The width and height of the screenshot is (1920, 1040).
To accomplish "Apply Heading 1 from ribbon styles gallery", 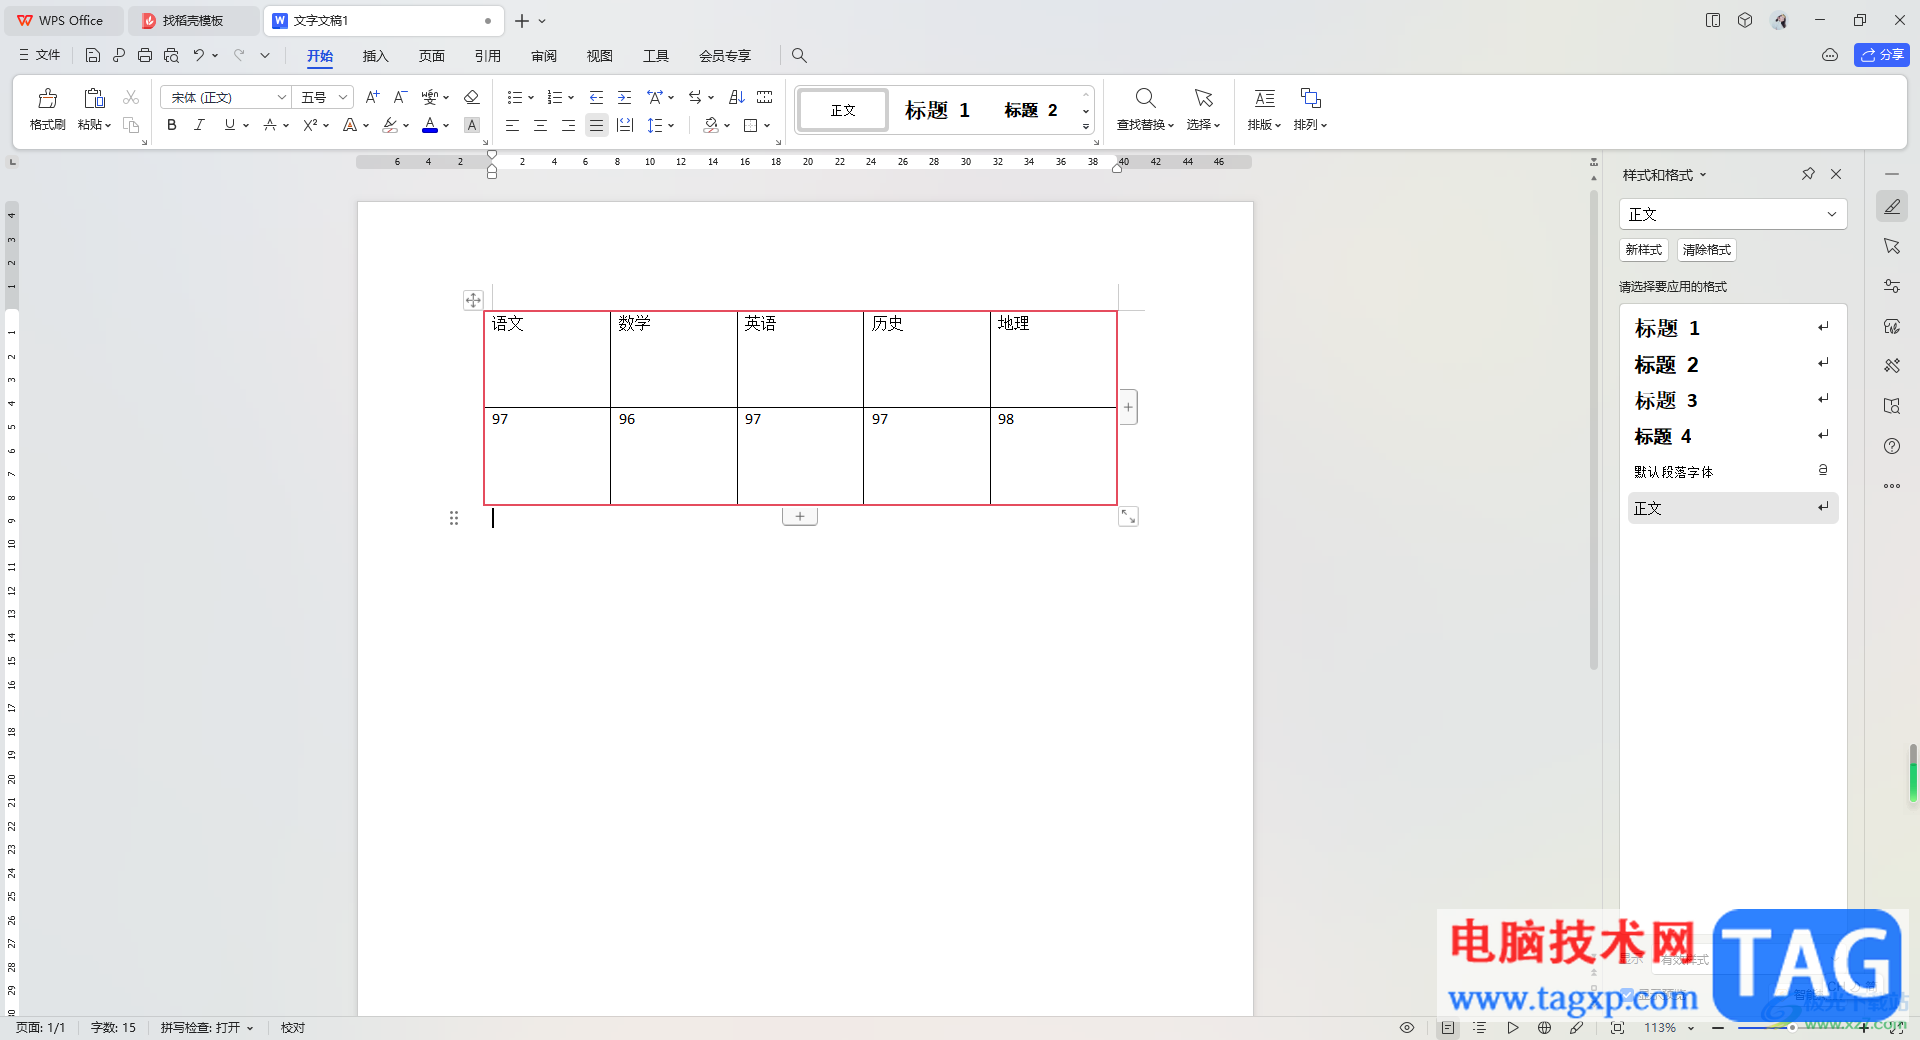I will coord(937,110).
